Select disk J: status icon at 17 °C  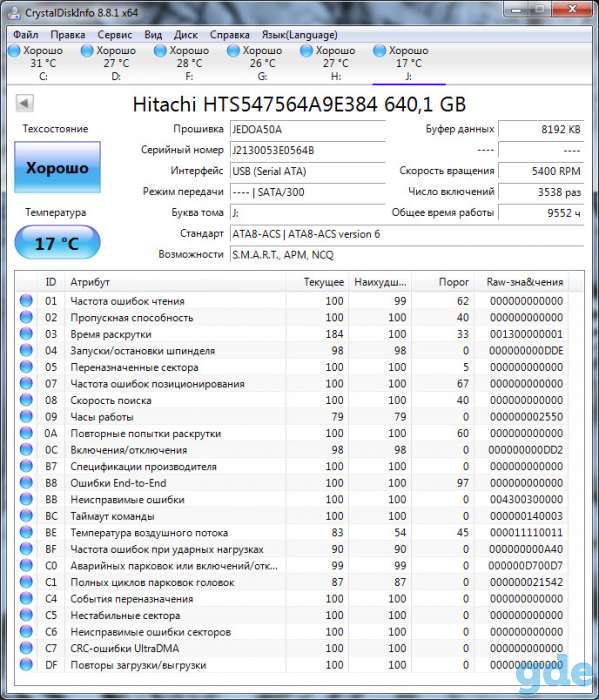(x=379, y=51)
